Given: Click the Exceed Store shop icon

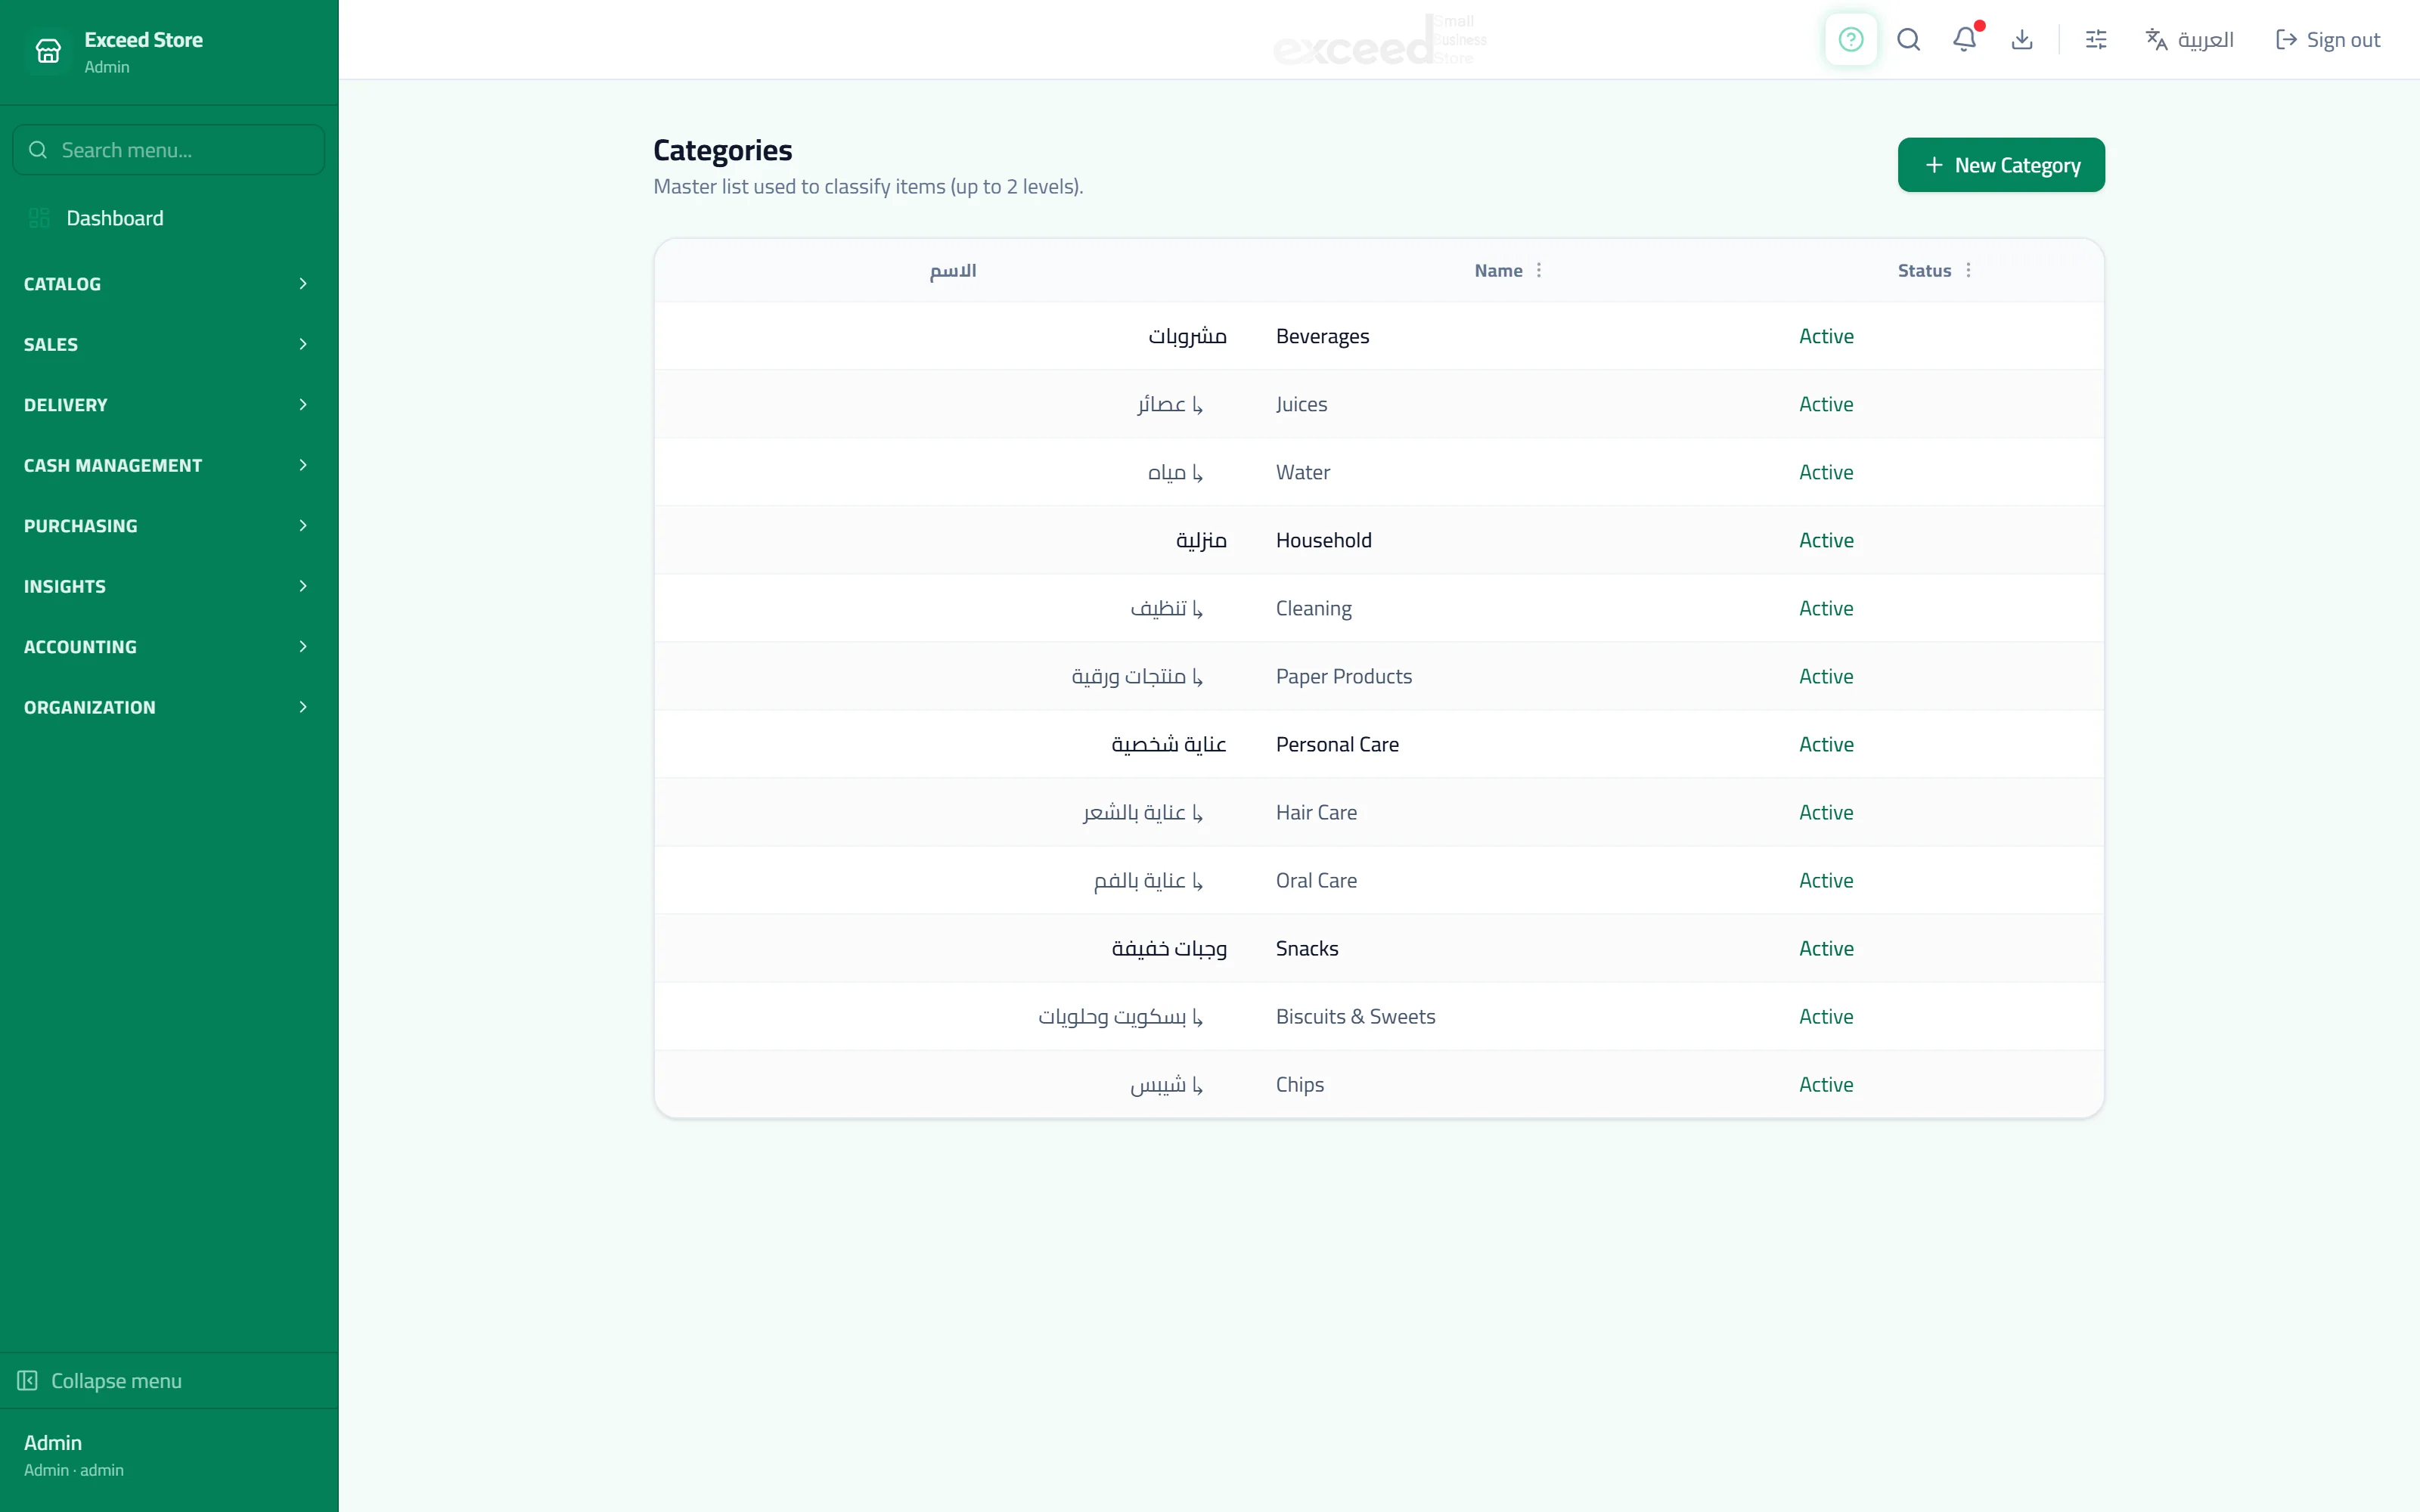Looking at the screenshot, I should [x=48, y=51].
